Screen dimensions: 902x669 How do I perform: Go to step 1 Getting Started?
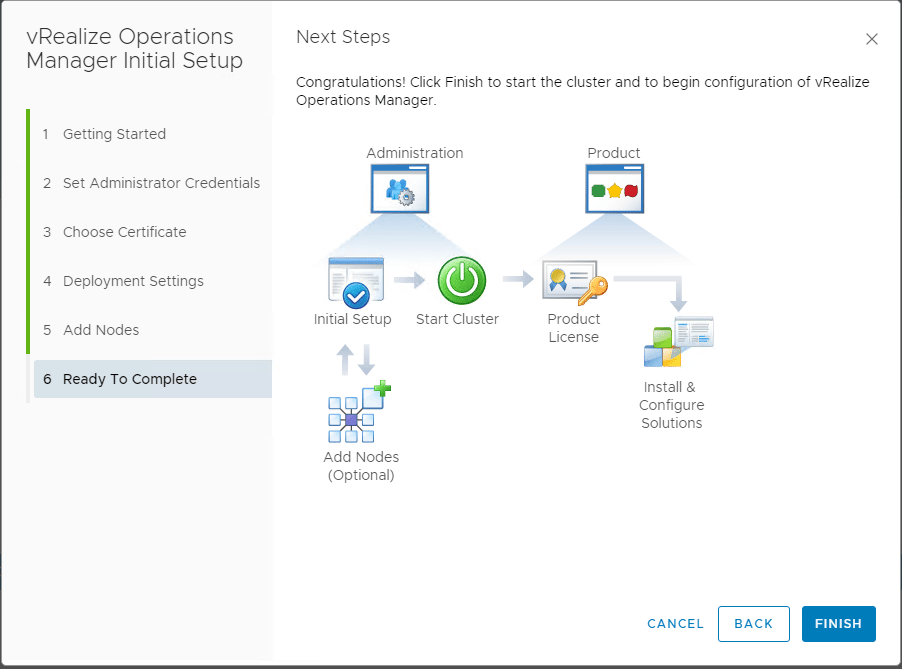tap(114, 134)
